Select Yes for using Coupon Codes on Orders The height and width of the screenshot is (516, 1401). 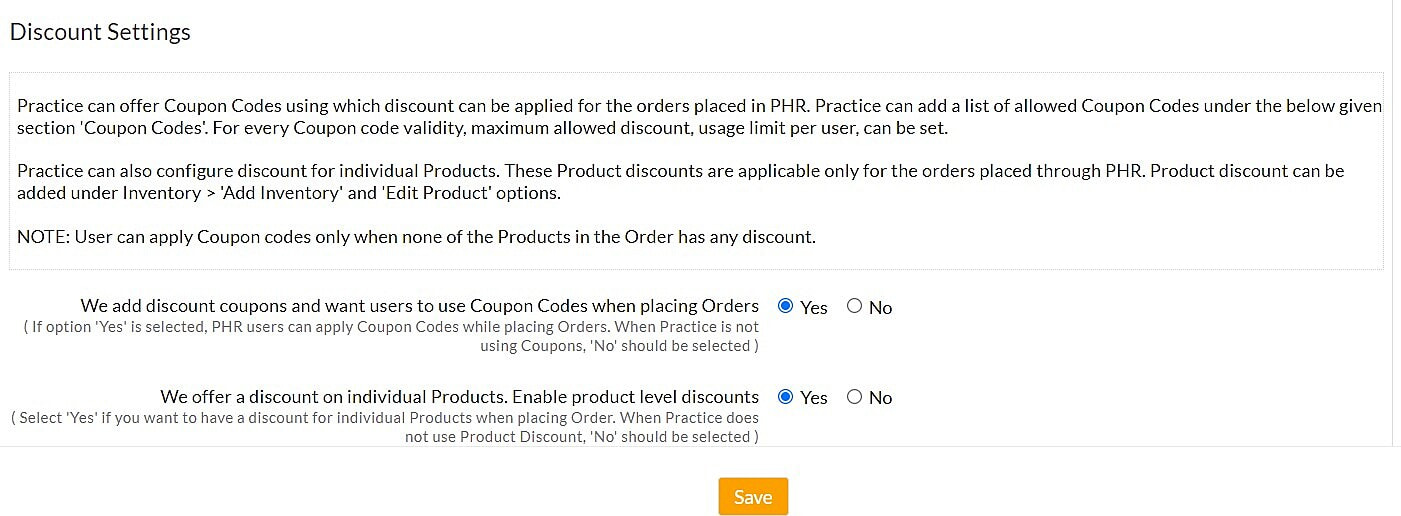click(x=785, y=306)
